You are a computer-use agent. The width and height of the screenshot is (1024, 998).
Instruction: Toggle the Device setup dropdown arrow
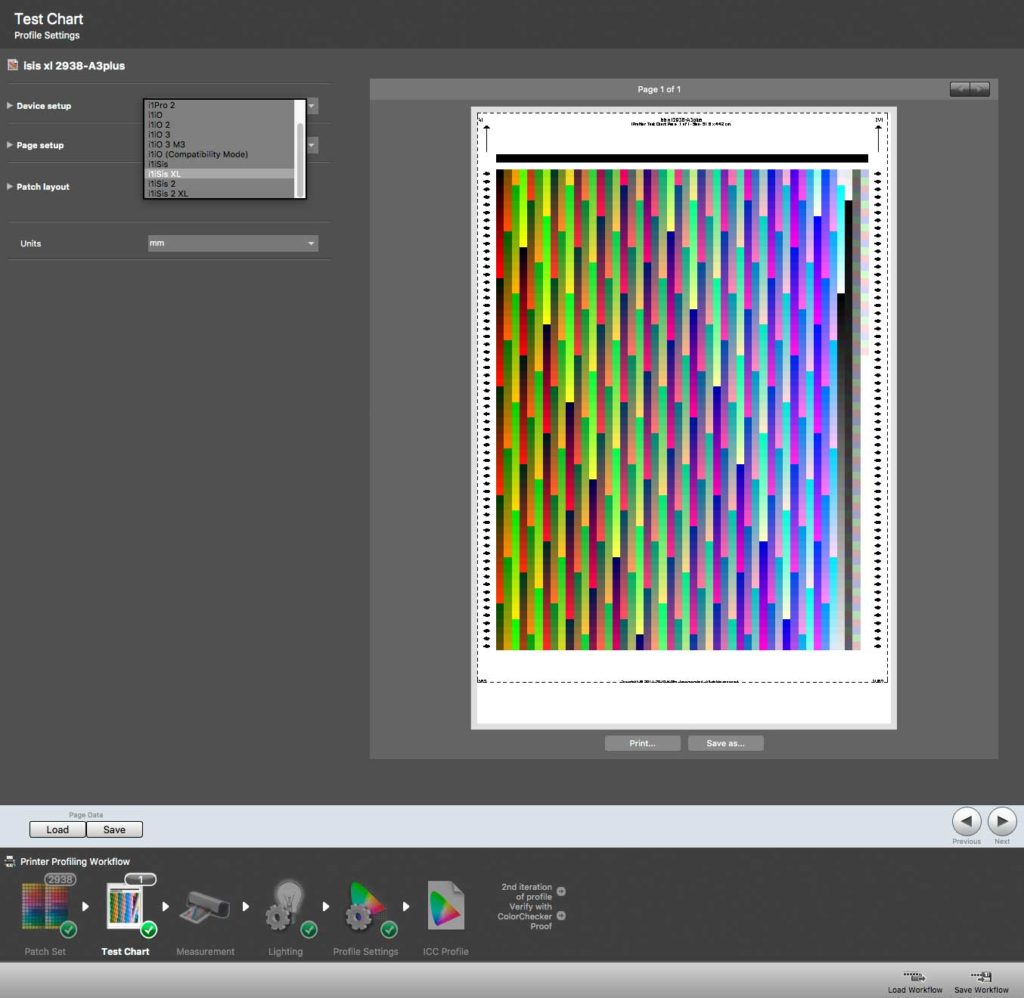(x=313, y=106)
